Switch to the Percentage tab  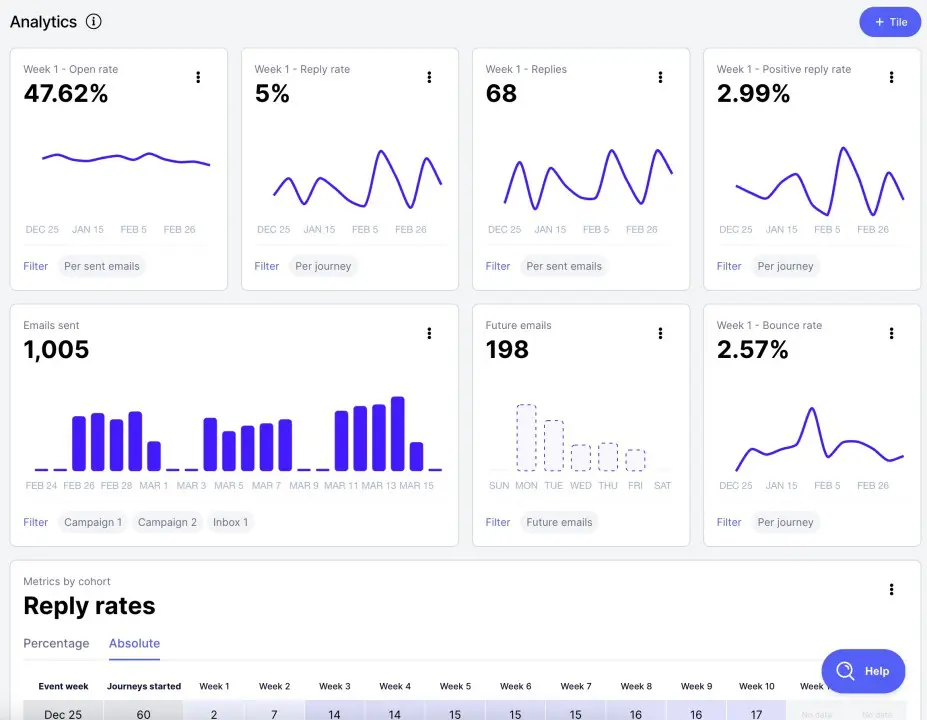tap(56, 643)
